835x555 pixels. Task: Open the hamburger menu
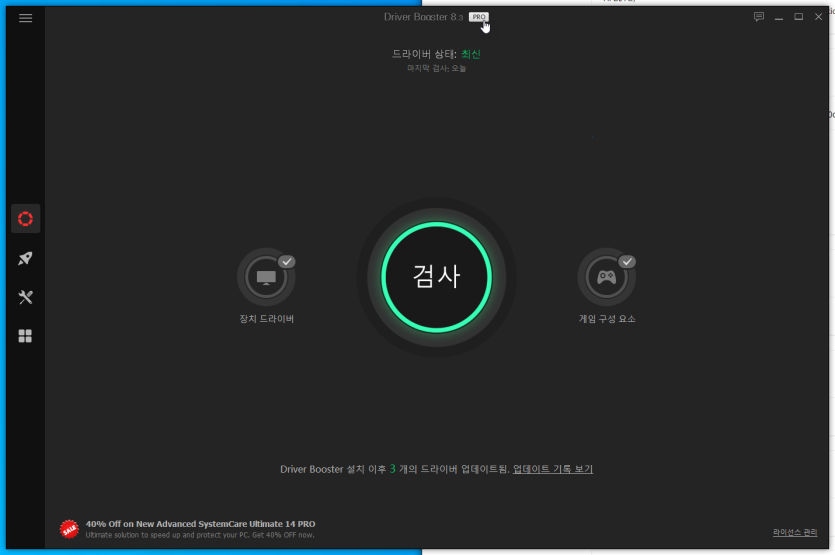[x=26, y=18]
